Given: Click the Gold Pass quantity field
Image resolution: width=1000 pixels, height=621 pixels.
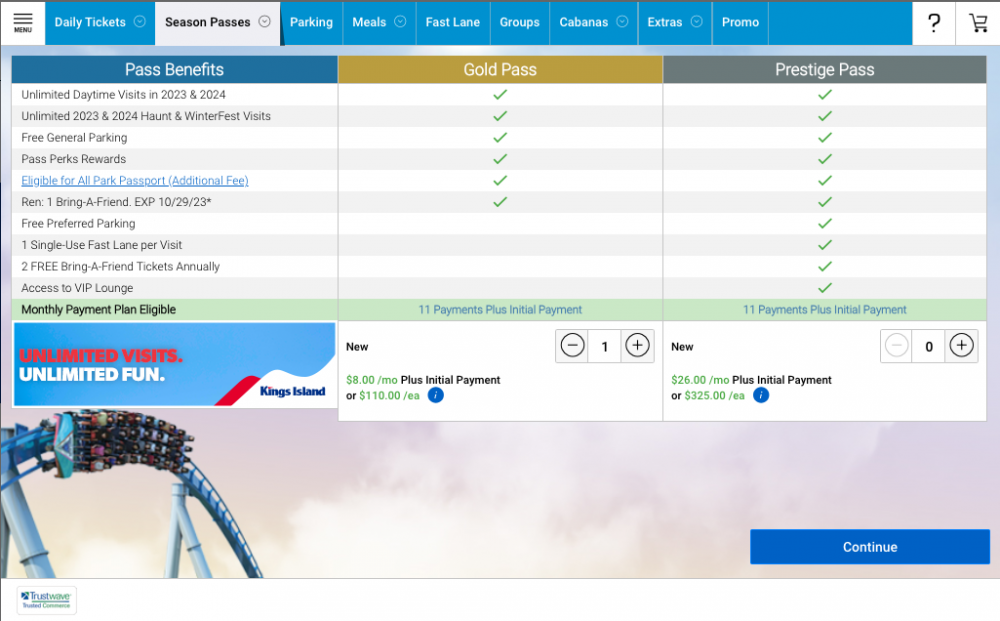Looking at the screenshot, I should (604, 346).
